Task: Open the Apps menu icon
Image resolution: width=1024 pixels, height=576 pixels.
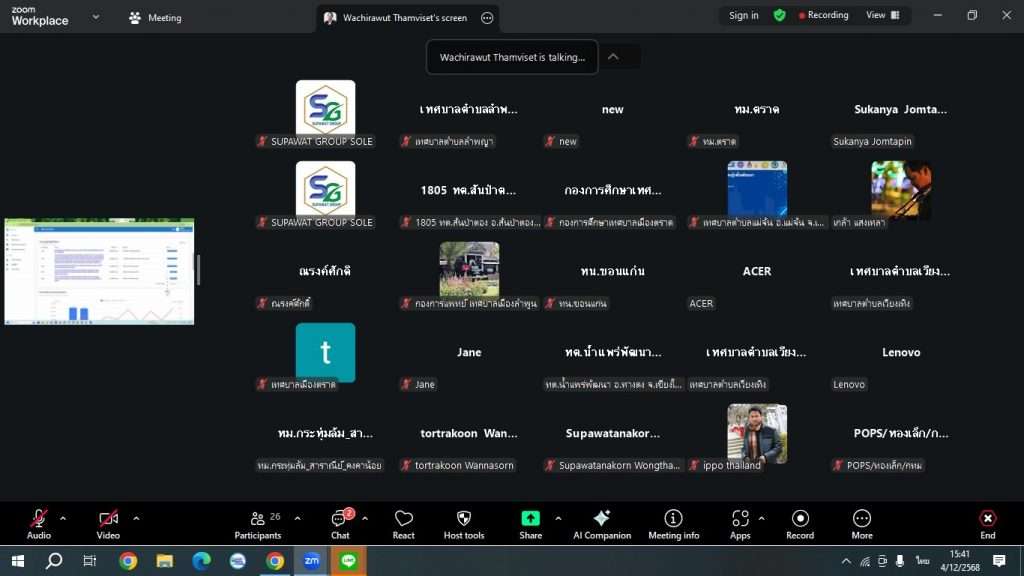Action: (740, 523)
